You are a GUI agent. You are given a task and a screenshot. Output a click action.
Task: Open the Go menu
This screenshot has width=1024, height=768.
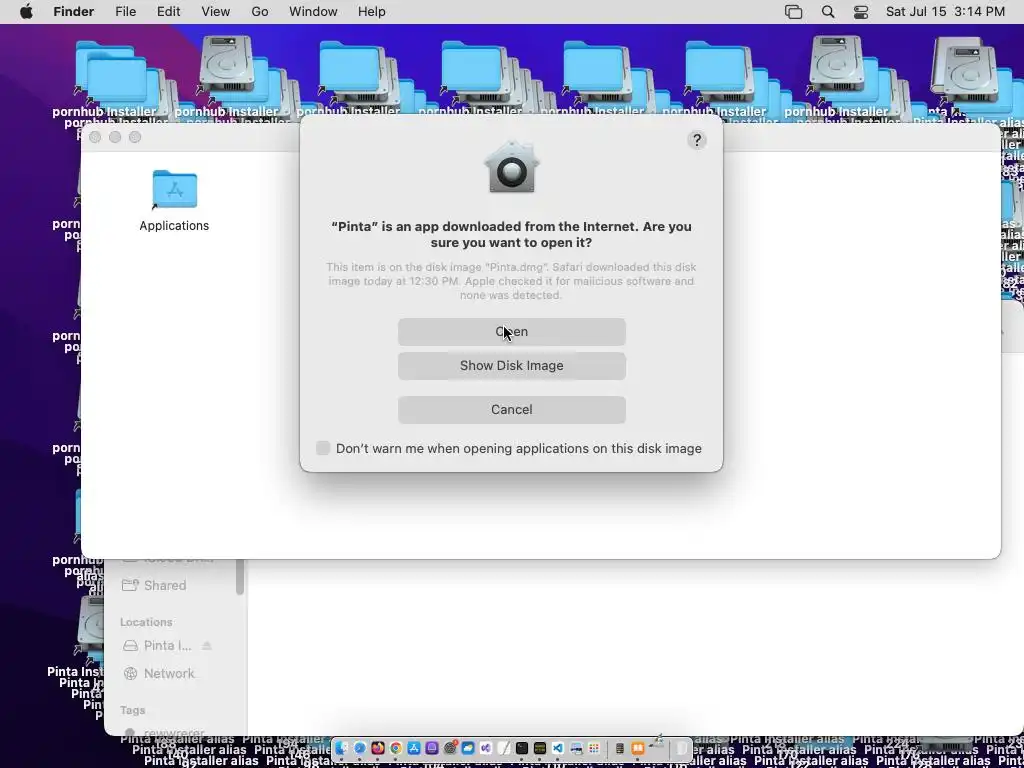point(260,12)
